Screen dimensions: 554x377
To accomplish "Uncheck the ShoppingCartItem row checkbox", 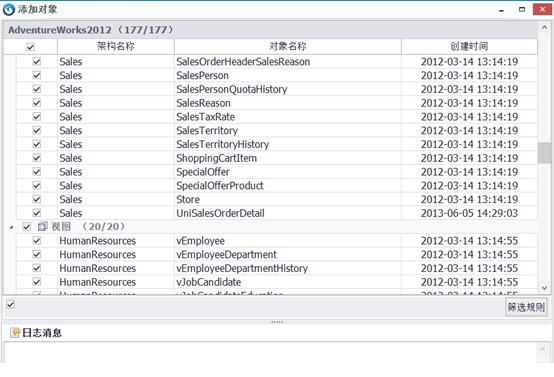I will tap(37, 158).
